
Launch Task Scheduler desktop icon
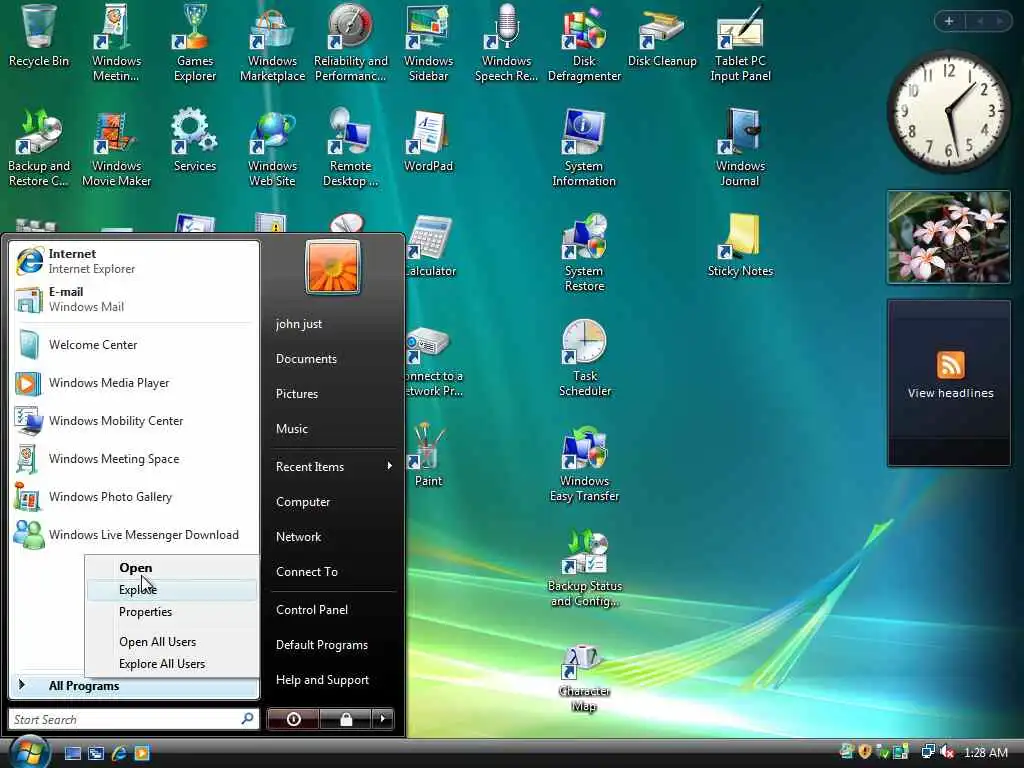tap(584, 358)
